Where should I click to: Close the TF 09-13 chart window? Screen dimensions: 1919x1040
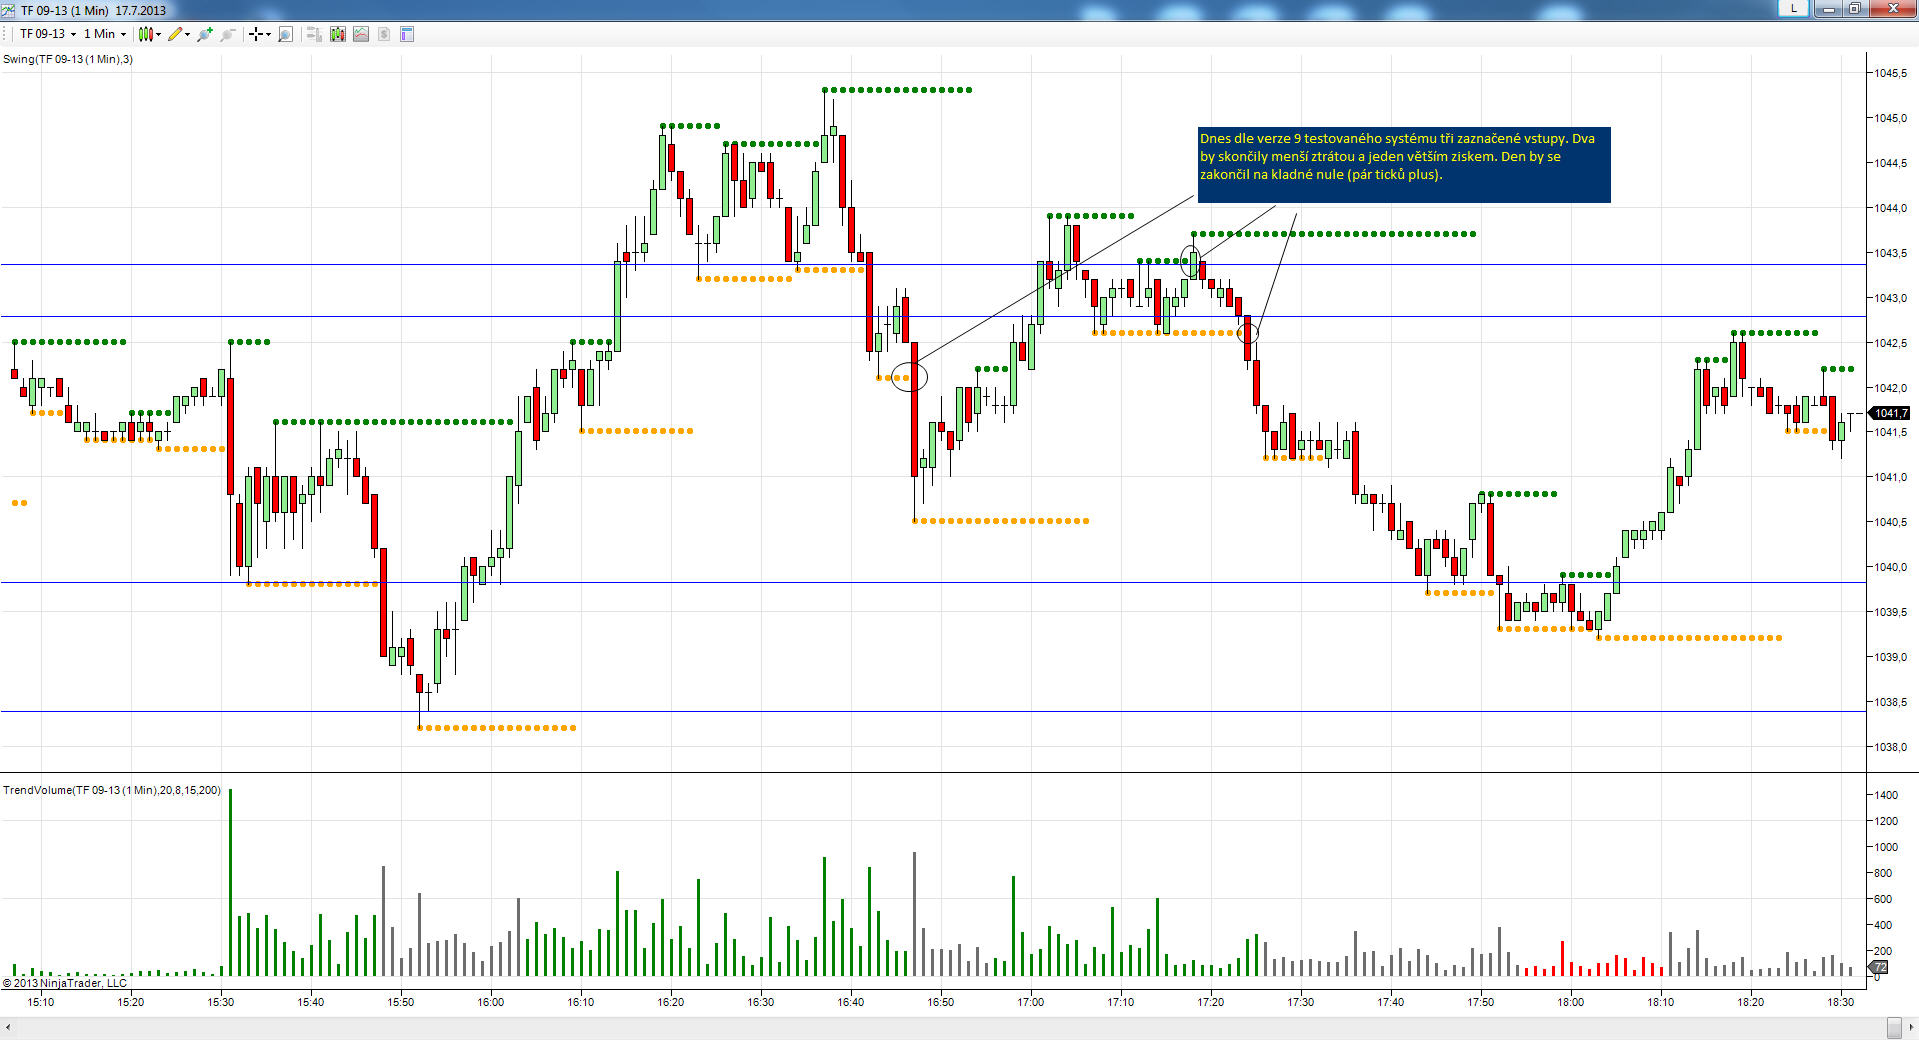[x=1892, y=9]
